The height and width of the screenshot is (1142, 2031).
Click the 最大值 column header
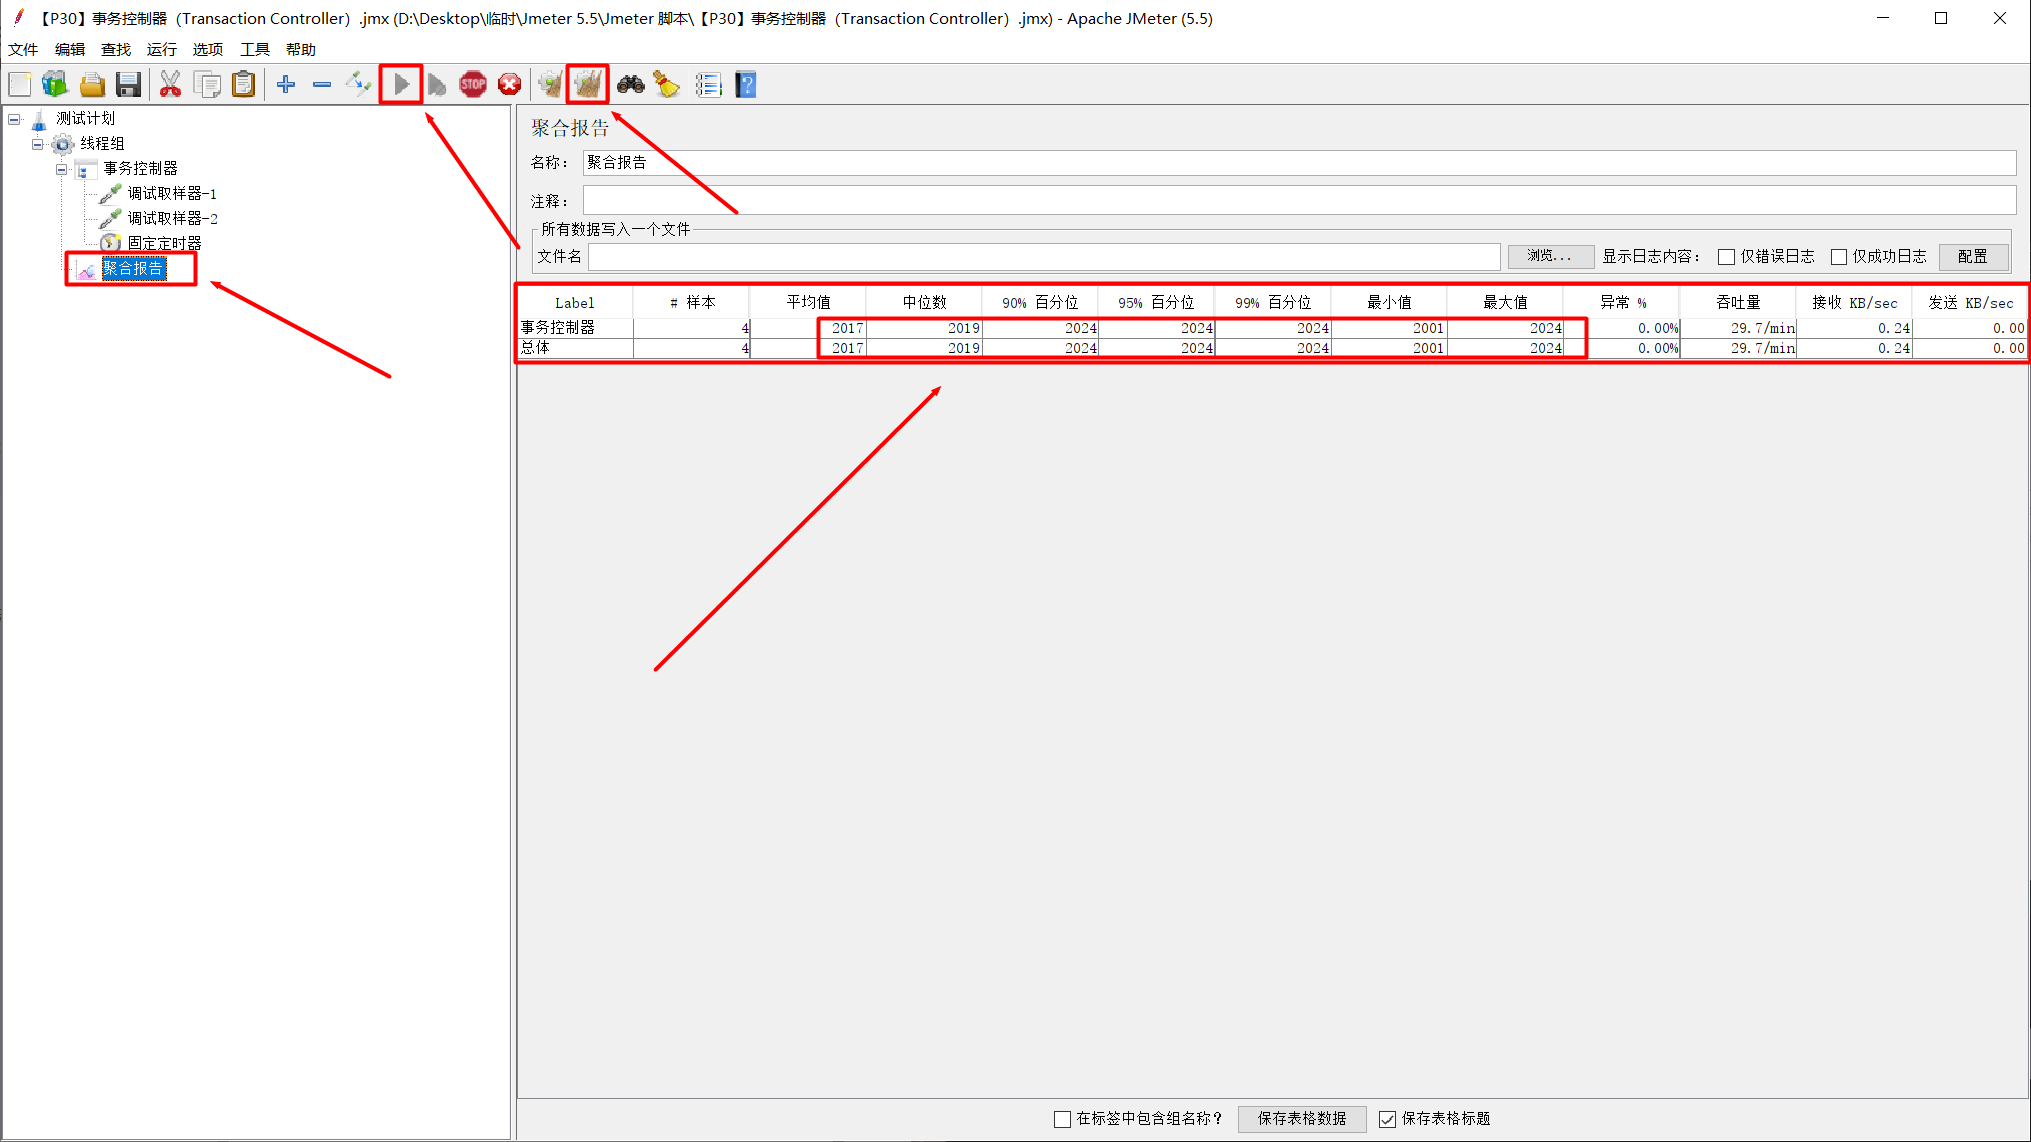[x=1505, y=303]
